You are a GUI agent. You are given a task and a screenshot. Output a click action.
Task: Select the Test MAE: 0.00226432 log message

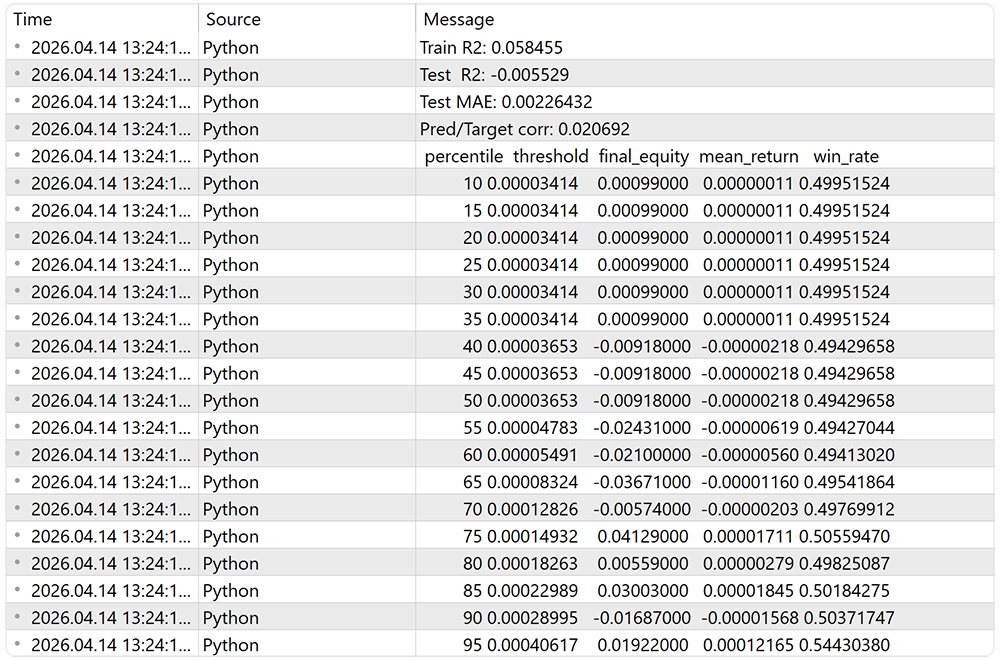point(507,101)
